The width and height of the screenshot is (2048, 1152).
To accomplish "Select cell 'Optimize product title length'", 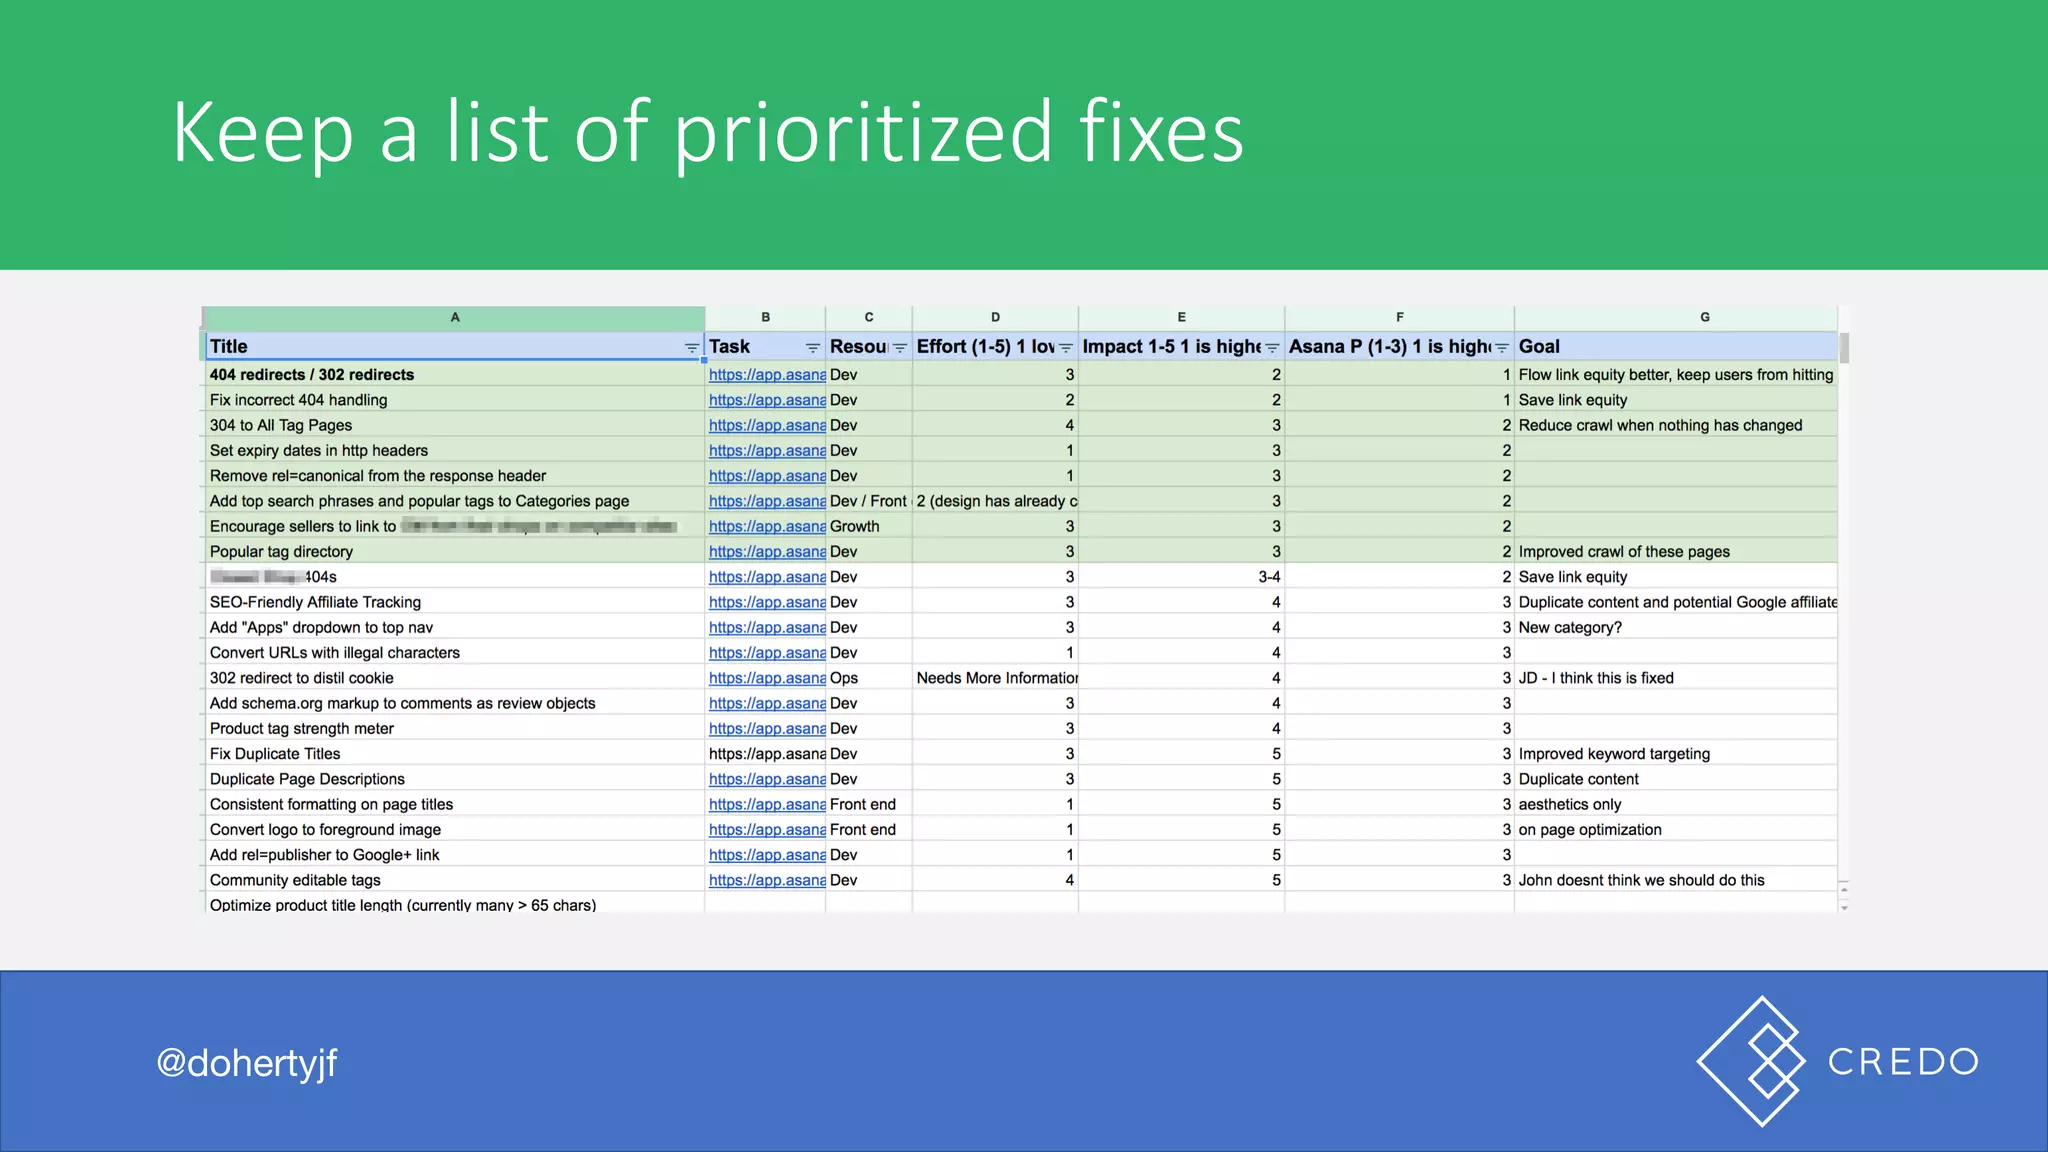I will point(455,904).
